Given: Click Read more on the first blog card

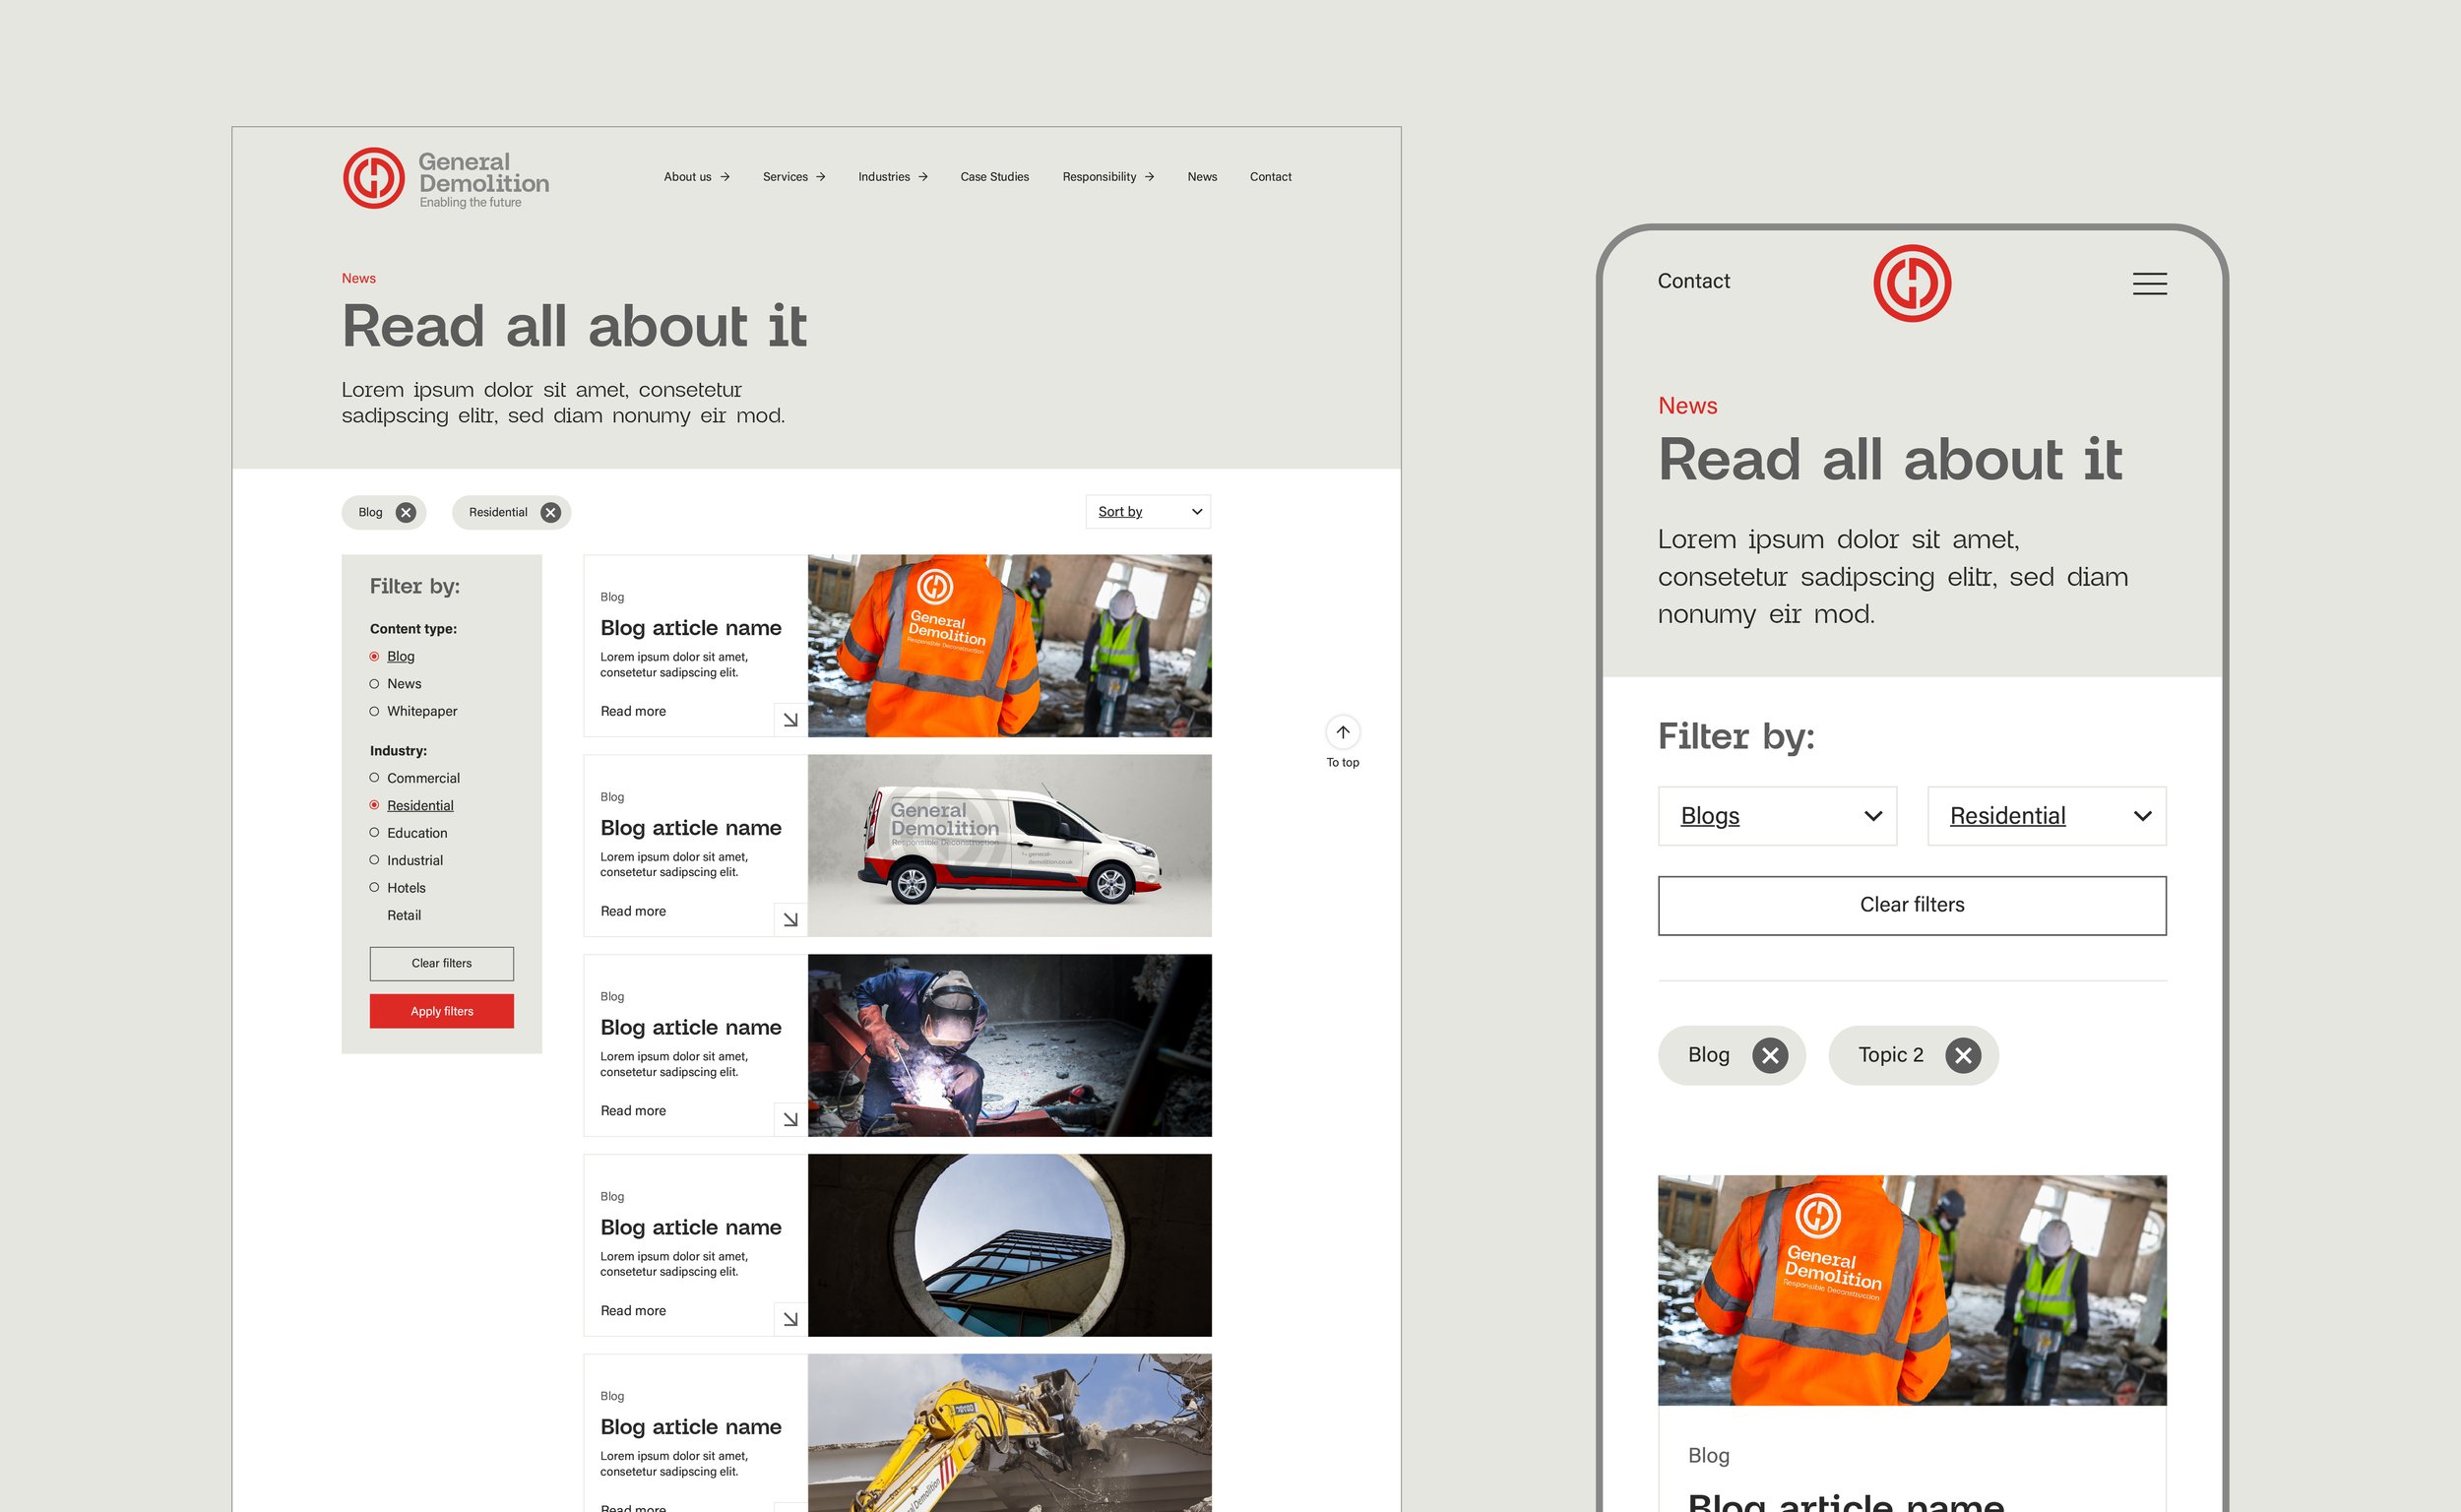Looking at the screenshot, I should pyautogui.click(x=633, y=711).
